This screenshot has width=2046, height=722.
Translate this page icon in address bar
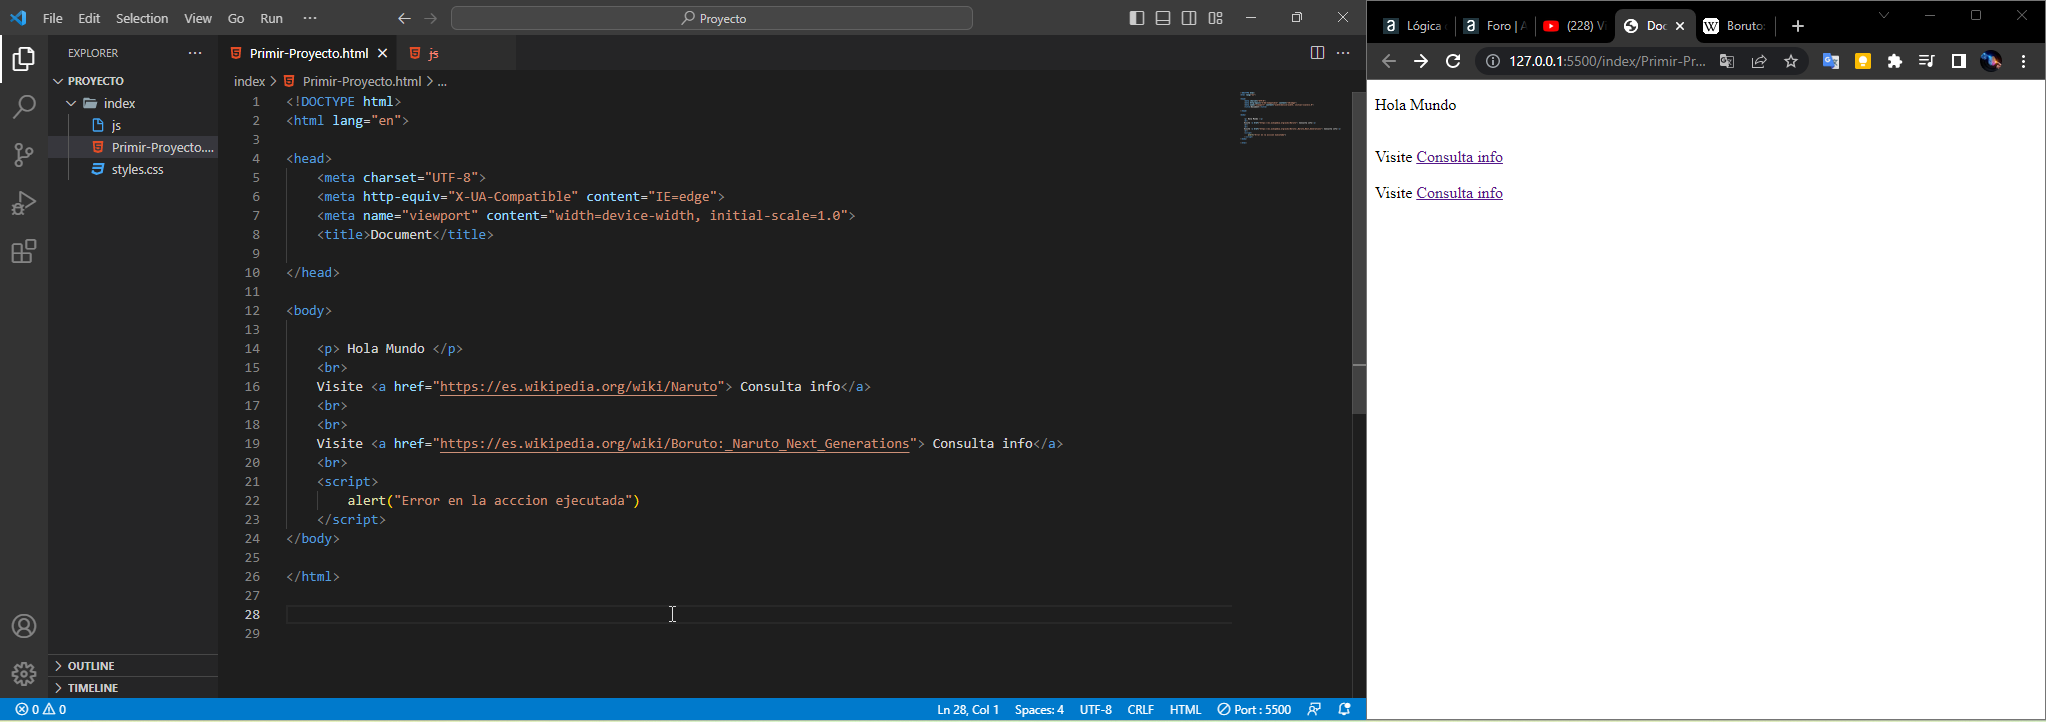pyautogui.click(x=1727, y=62)
